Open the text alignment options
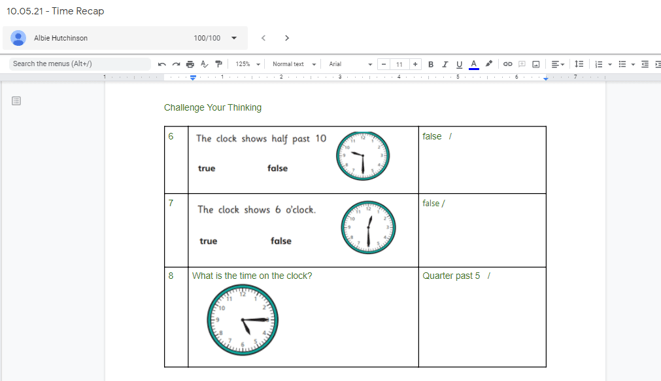Image resolution: width=661 pixels, height=381 pixels. (x=557, y=64)
